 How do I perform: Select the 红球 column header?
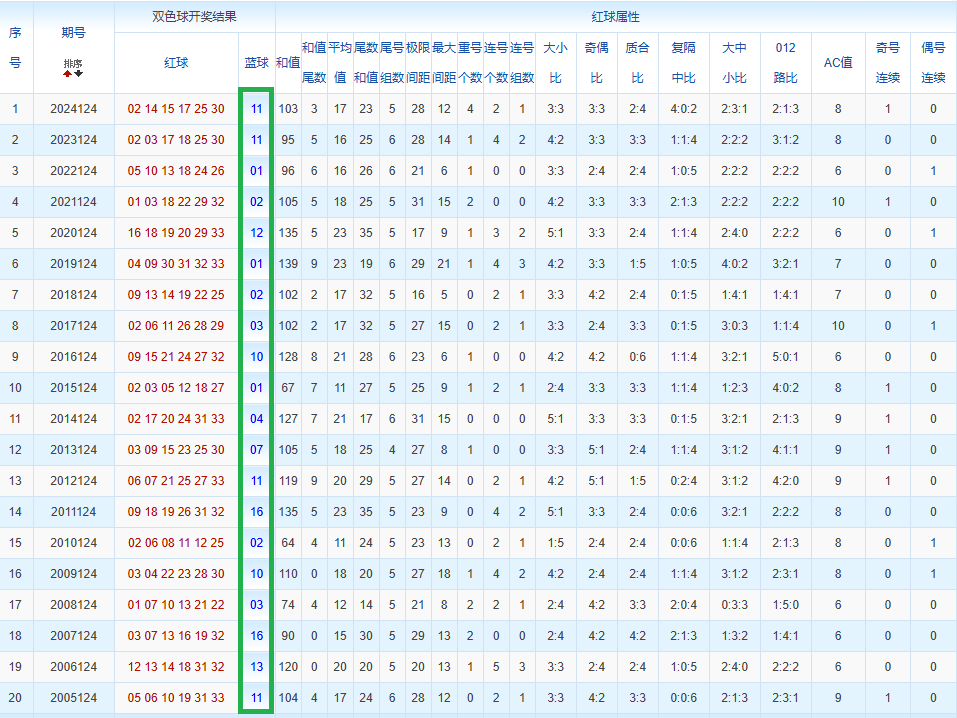point(176,63)
